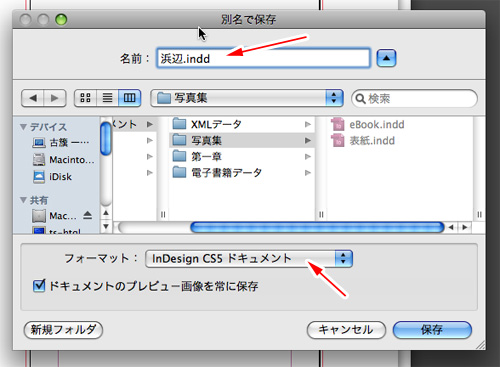Click the キャンセル button
The height and width of the screenshot is (367, 500).
pos(346,330)
